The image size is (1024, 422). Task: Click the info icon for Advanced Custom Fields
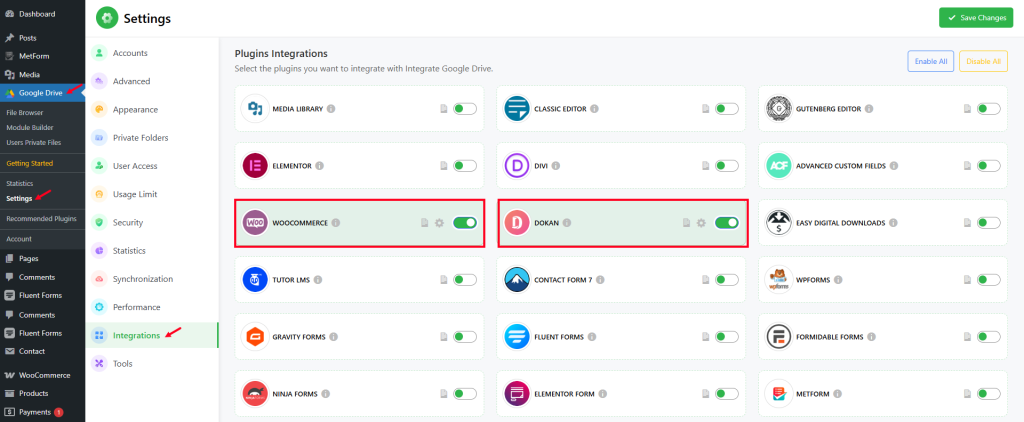[x=893, y=166]
